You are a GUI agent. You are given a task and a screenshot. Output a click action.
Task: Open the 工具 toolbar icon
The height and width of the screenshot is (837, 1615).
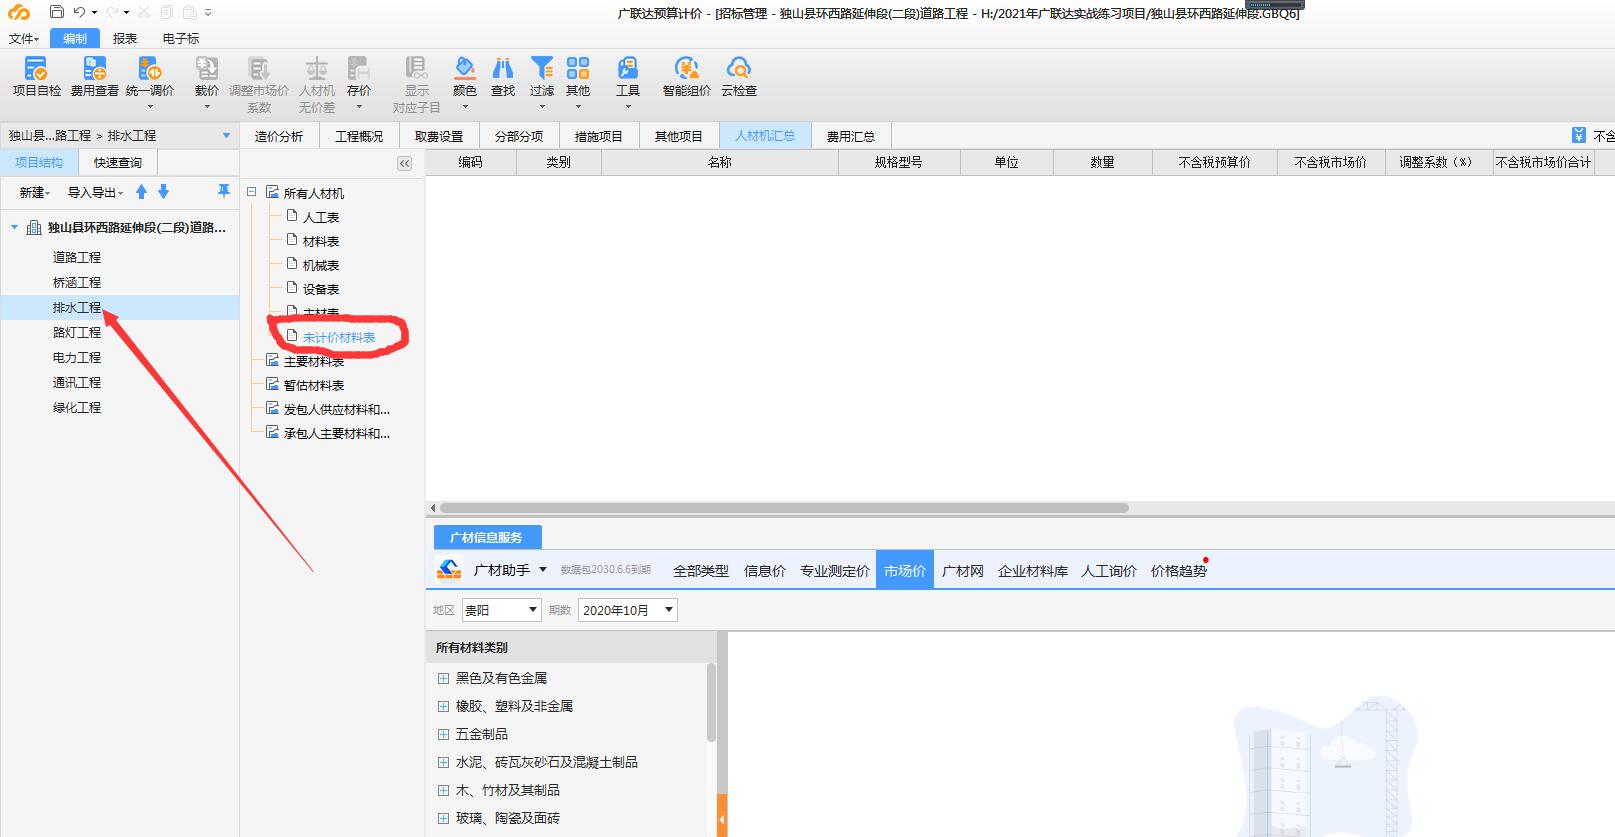coord(628,68)
